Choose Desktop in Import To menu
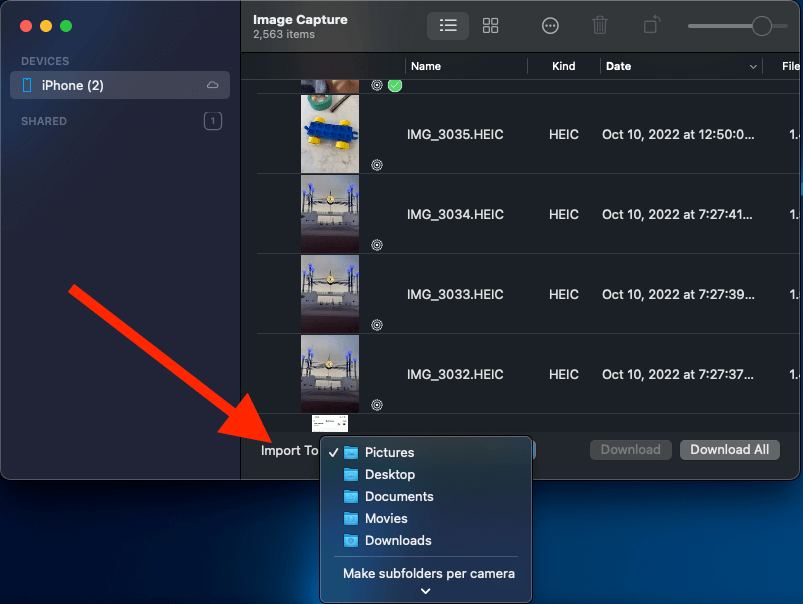 coord(426,474)
